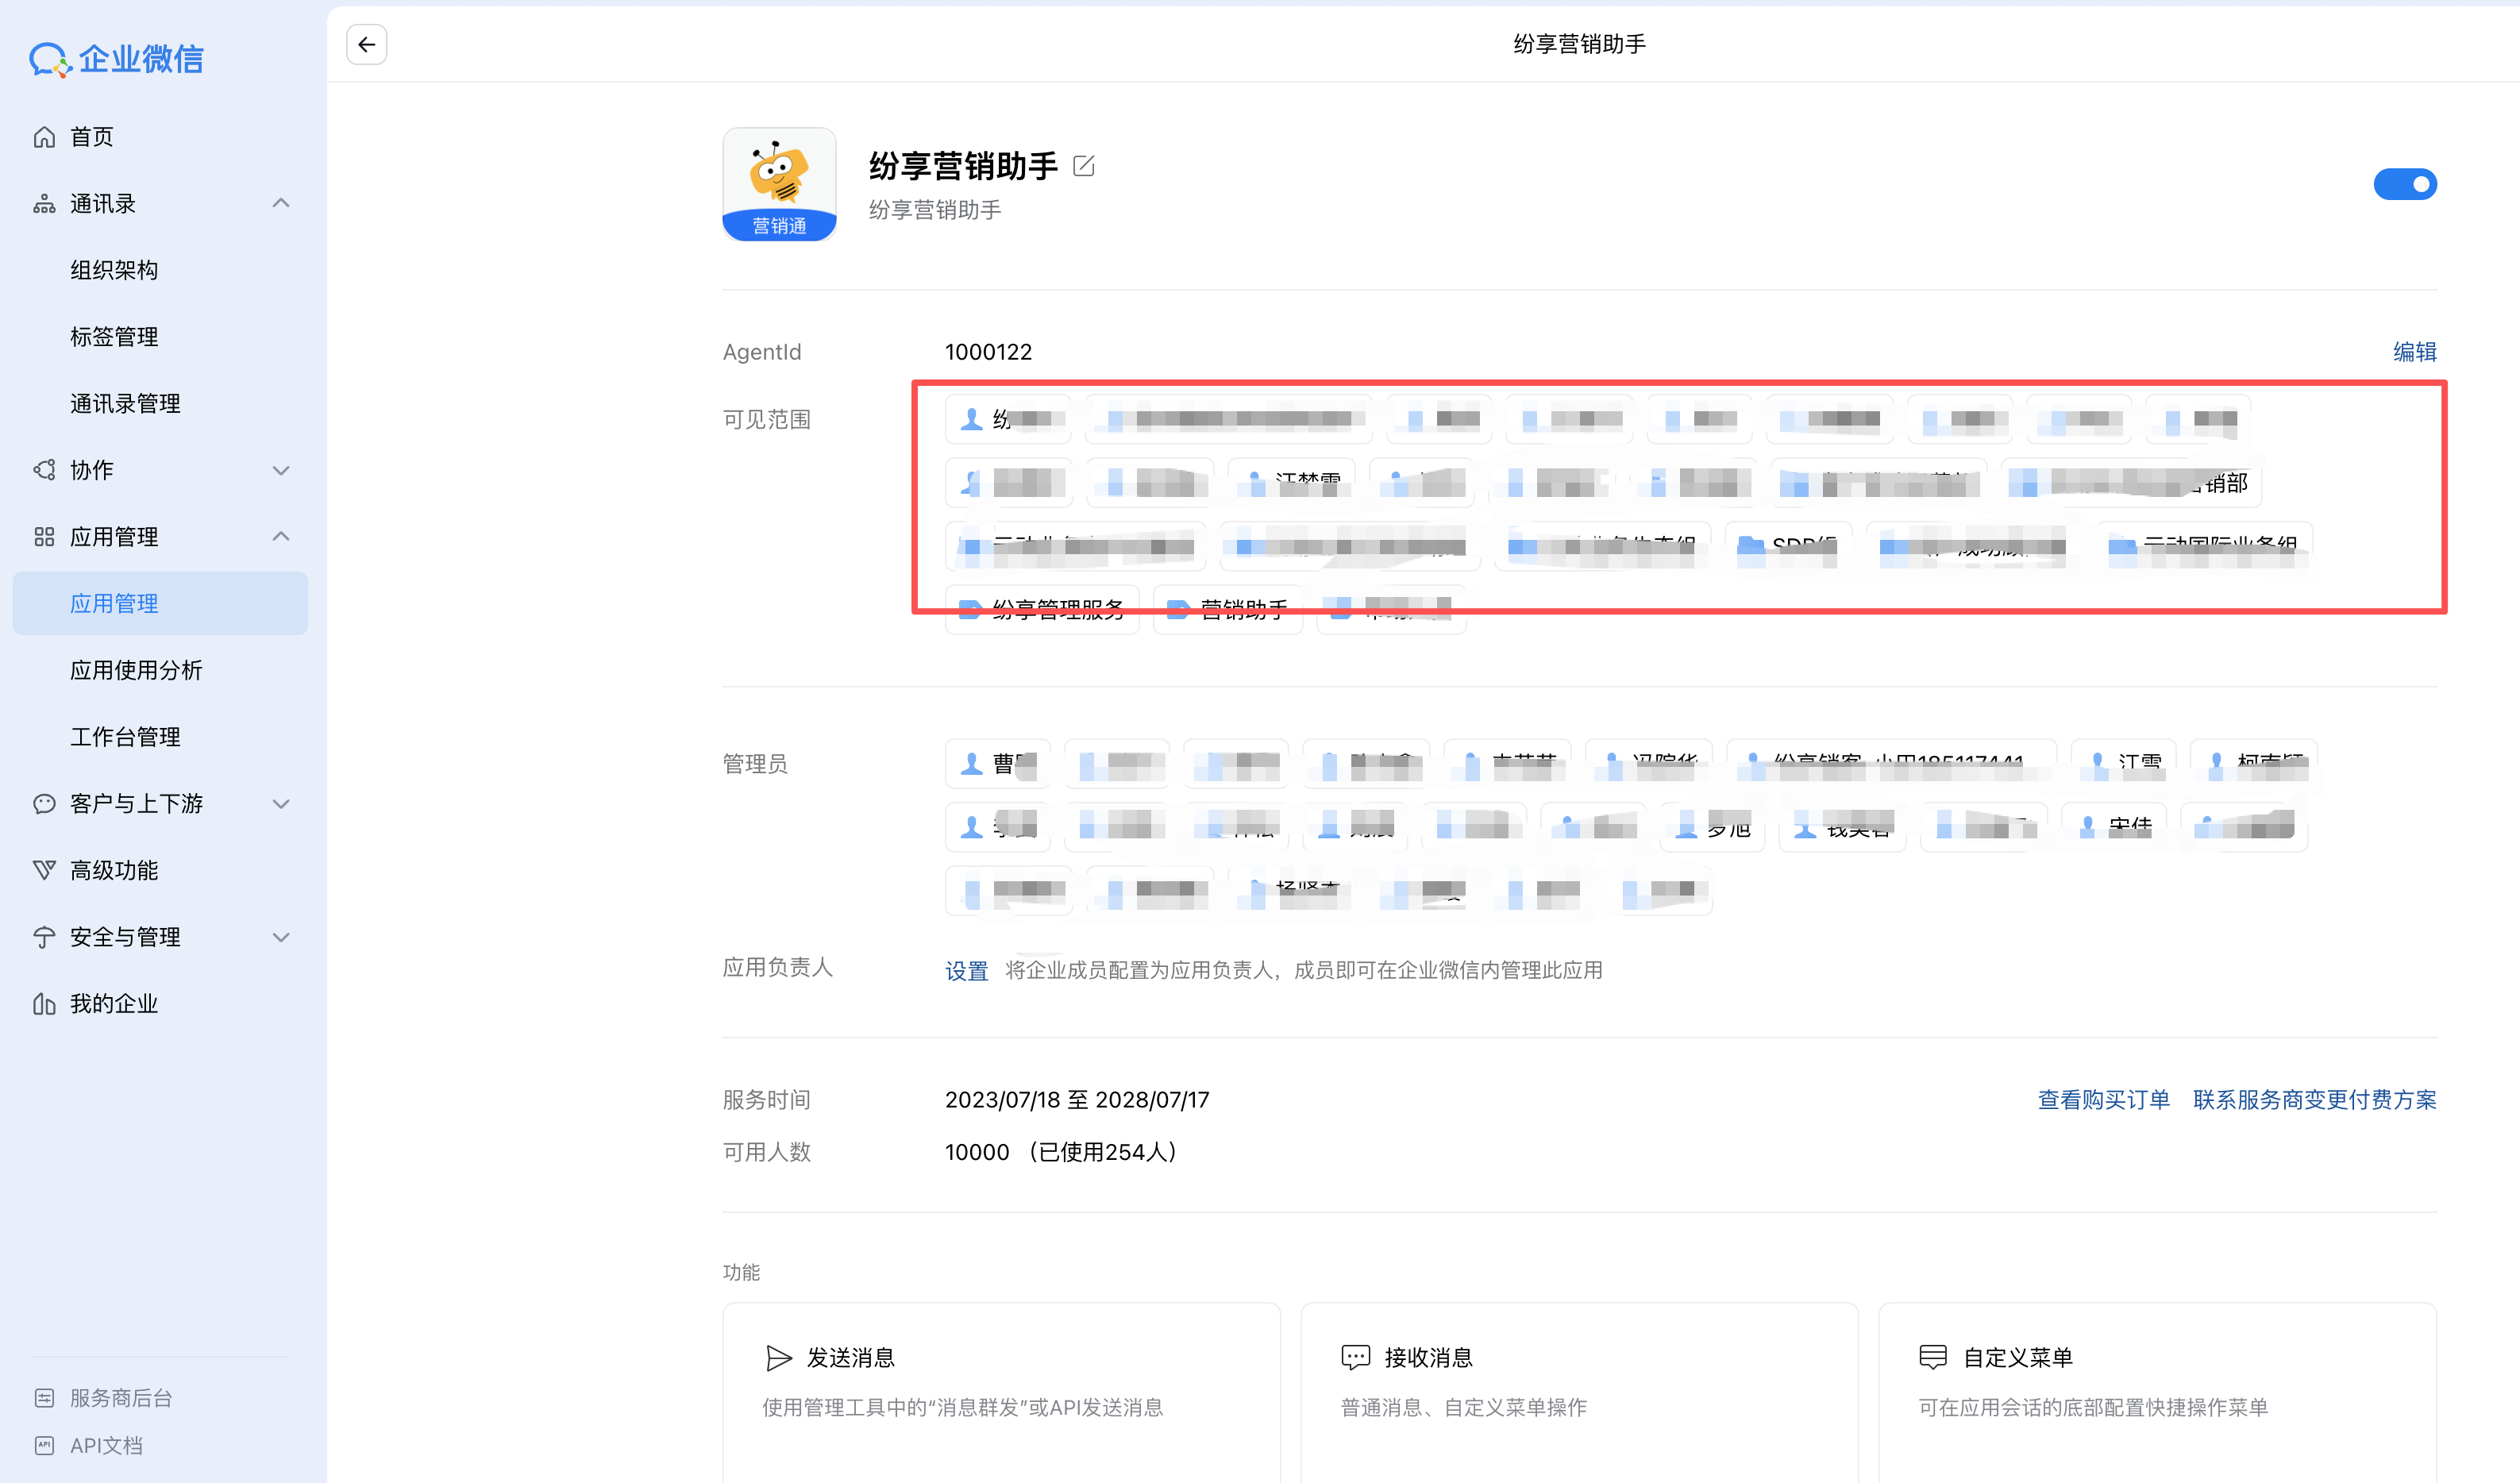Open 组织架构 in the sidebar
This screenshot has height=1483, width=2520.
[x=114, y=270]
